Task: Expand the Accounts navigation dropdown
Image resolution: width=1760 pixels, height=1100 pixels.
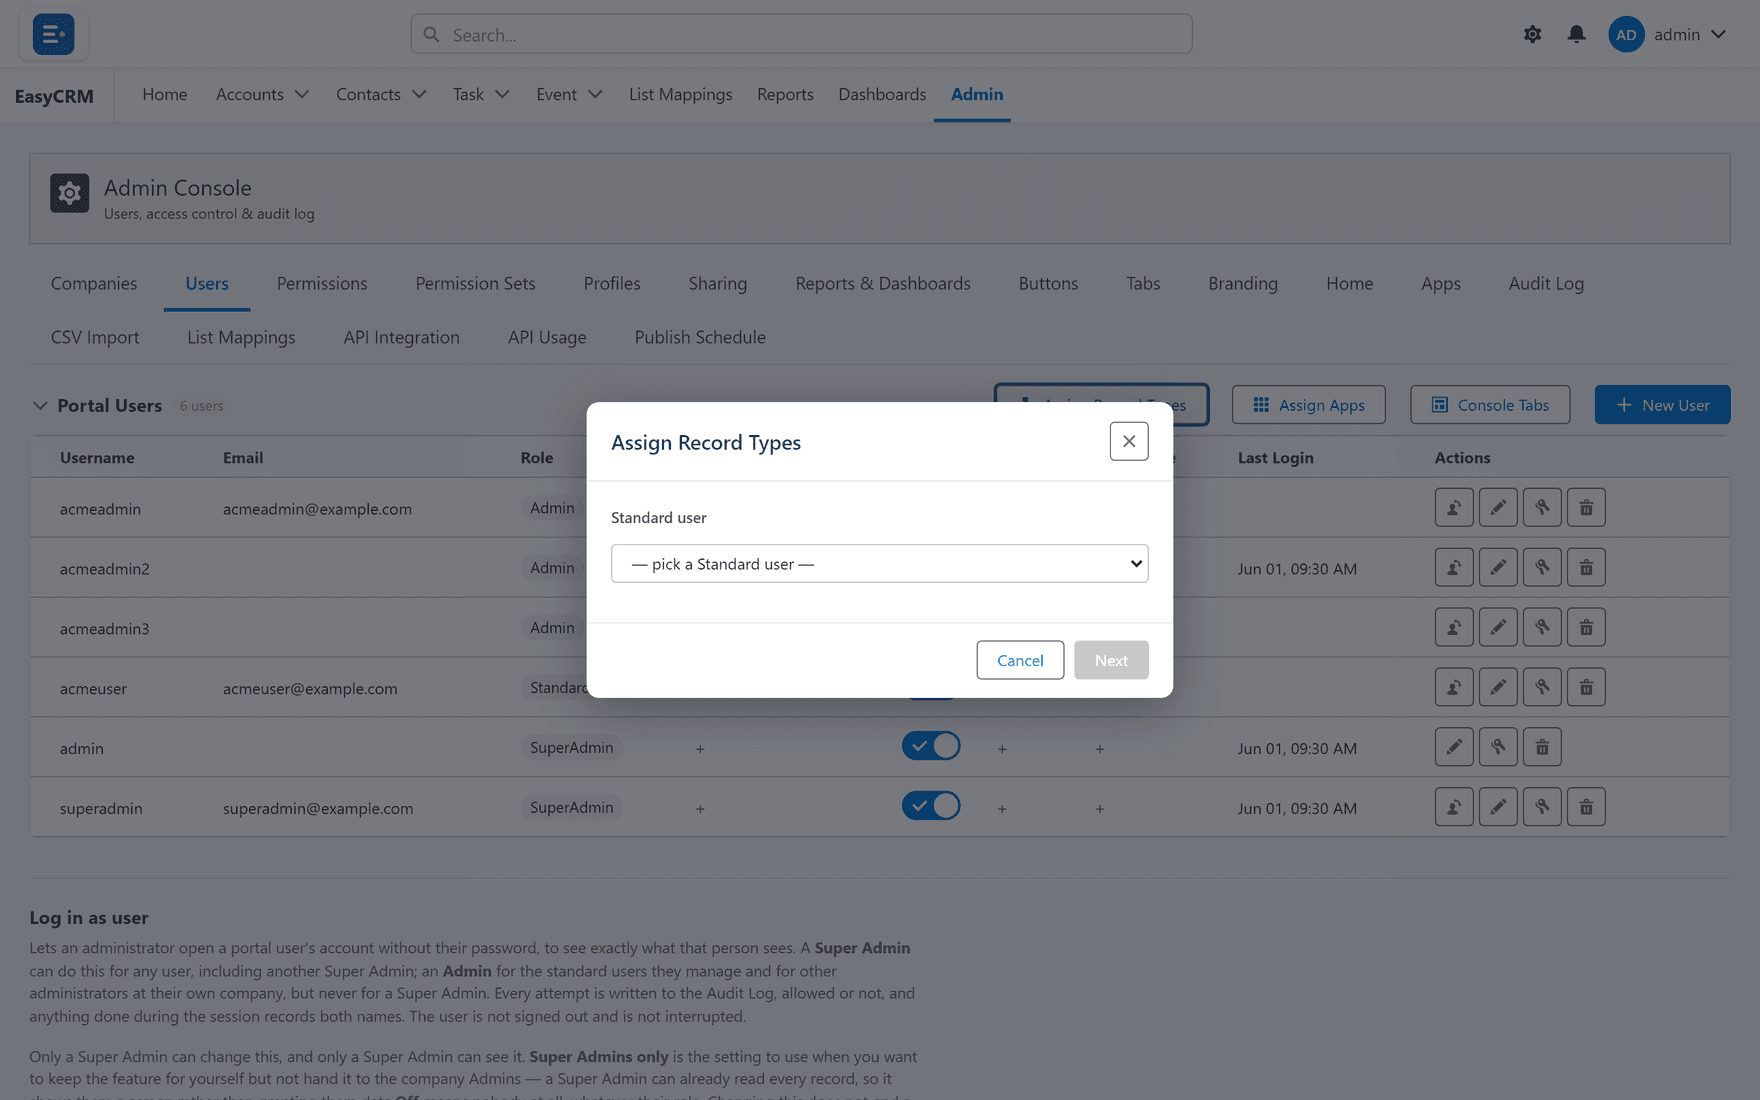Action: [x=262, y=94]
